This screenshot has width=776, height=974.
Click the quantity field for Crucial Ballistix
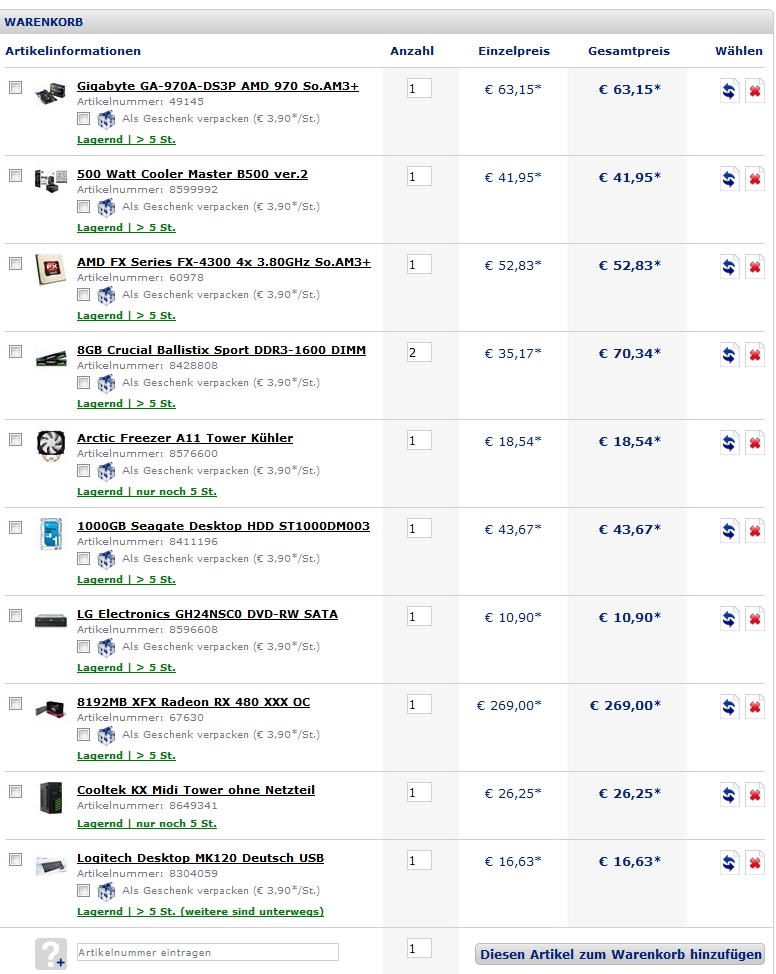[x=419, y=352]
